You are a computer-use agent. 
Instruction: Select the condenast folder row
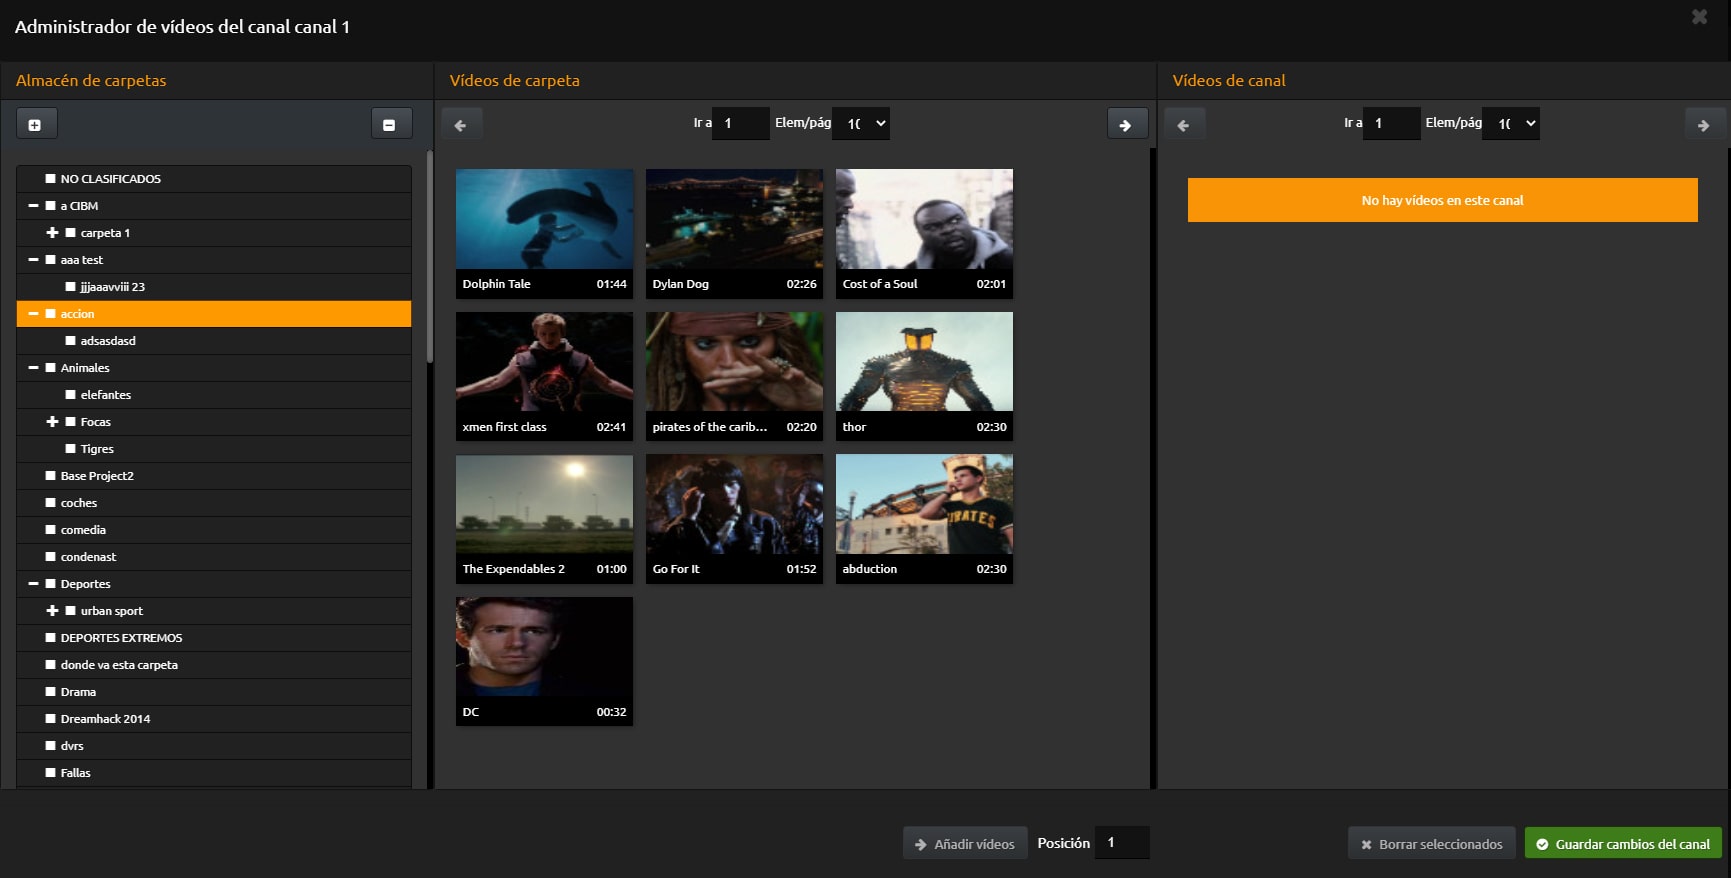(x=214, y=556)
